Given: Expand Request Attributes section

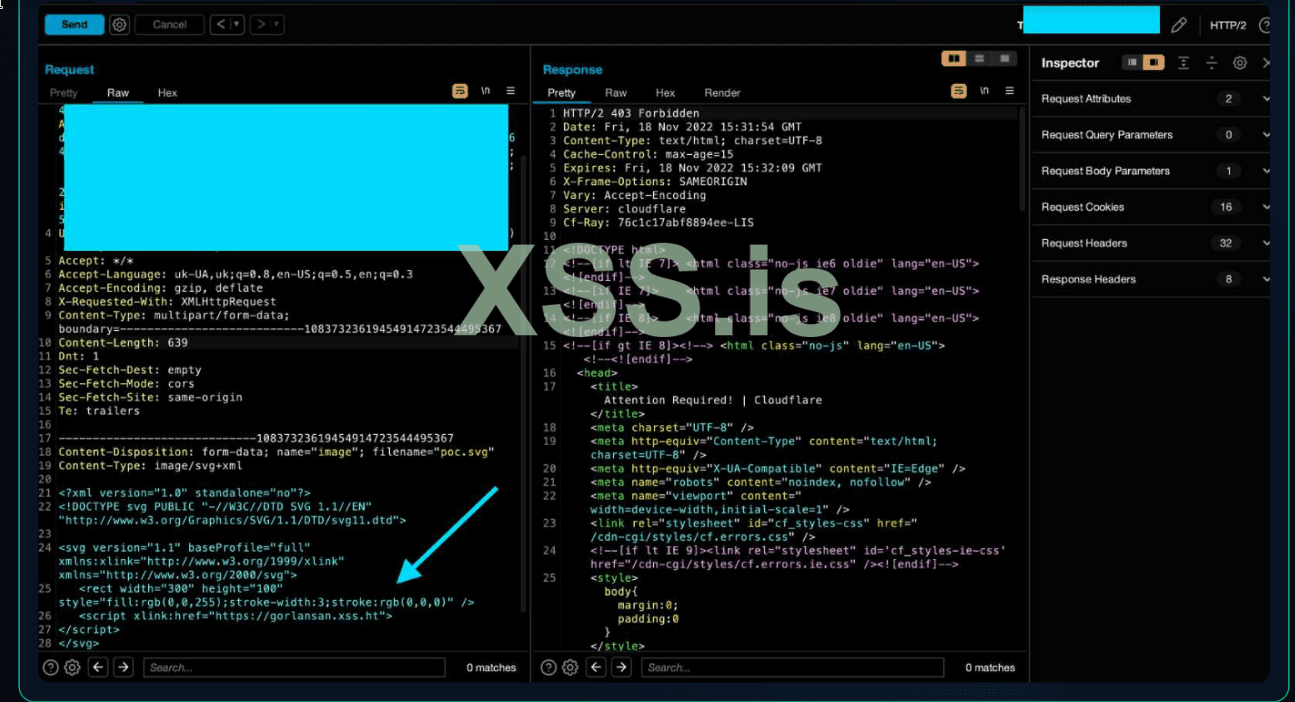Looking at the screenshot, I should point(1266,99).
